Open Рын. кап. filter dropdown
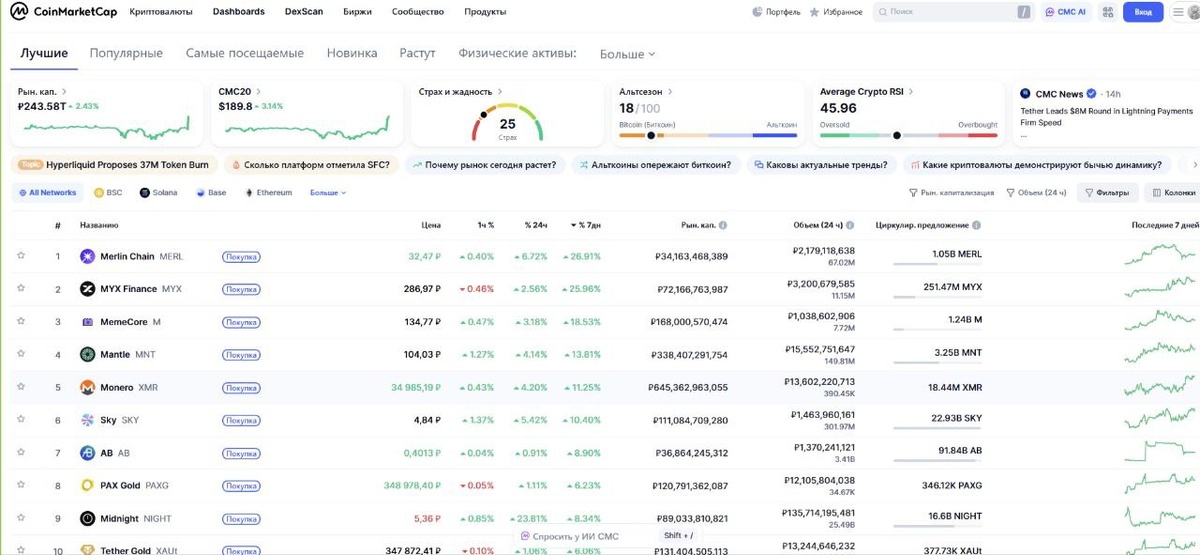1200x555 pixels. [x=952, y=192]
